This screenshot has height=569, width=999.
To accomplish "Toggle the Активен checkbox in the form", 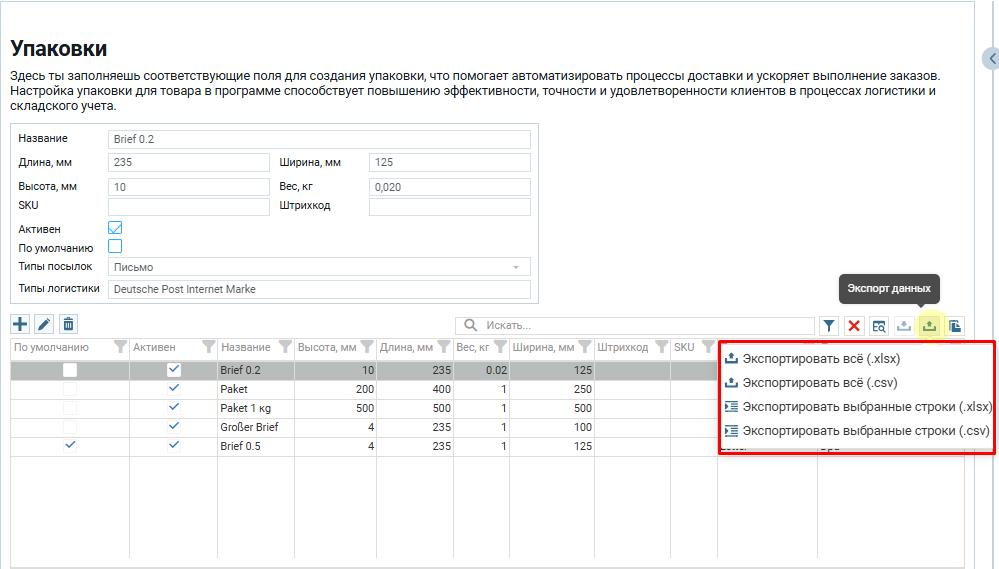I will 115,228.
